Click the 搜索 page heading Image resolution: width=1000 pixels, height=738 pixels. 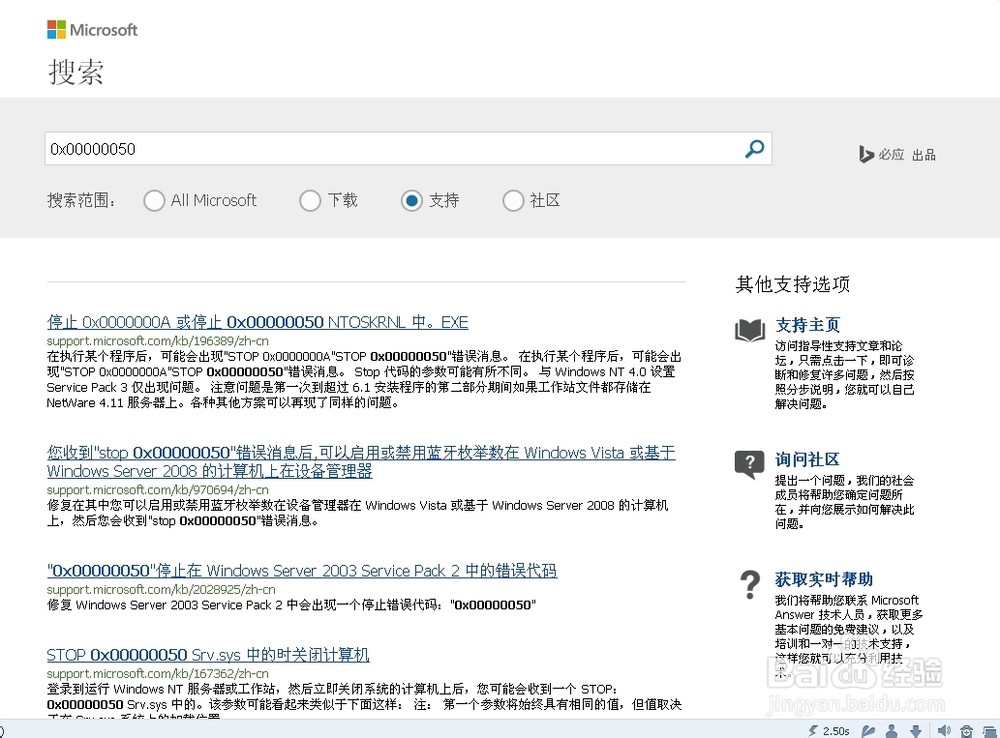pos(76,71)
